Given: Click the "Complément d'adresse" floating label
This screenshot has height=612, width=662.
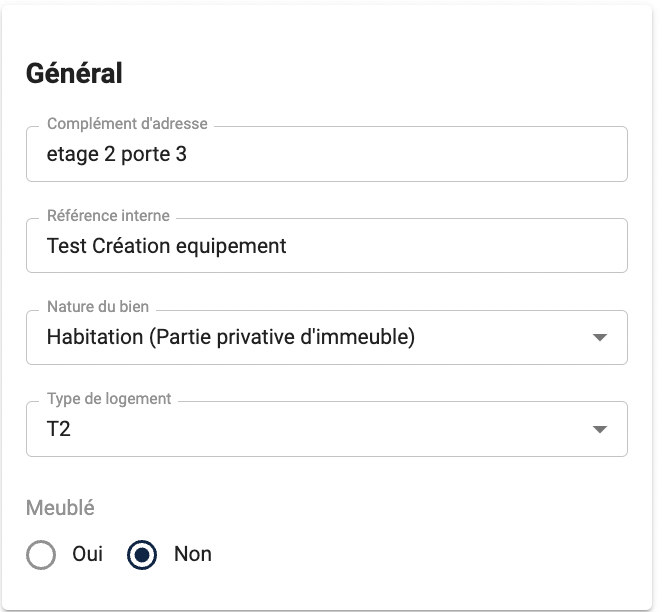Looking at the screenshot, I should (127, 124).
